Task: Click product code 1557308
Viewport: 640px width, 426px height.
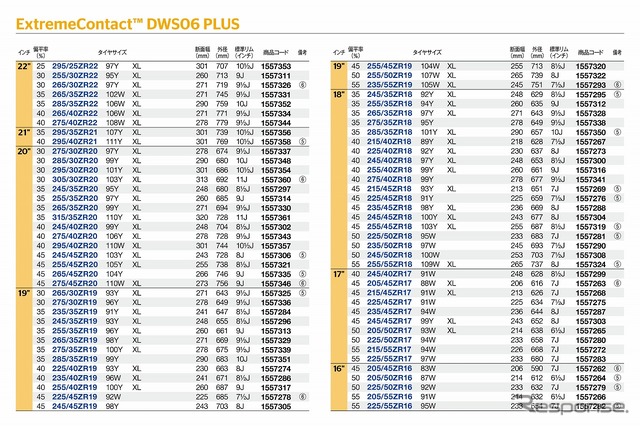Action: [x=591, y=255]
